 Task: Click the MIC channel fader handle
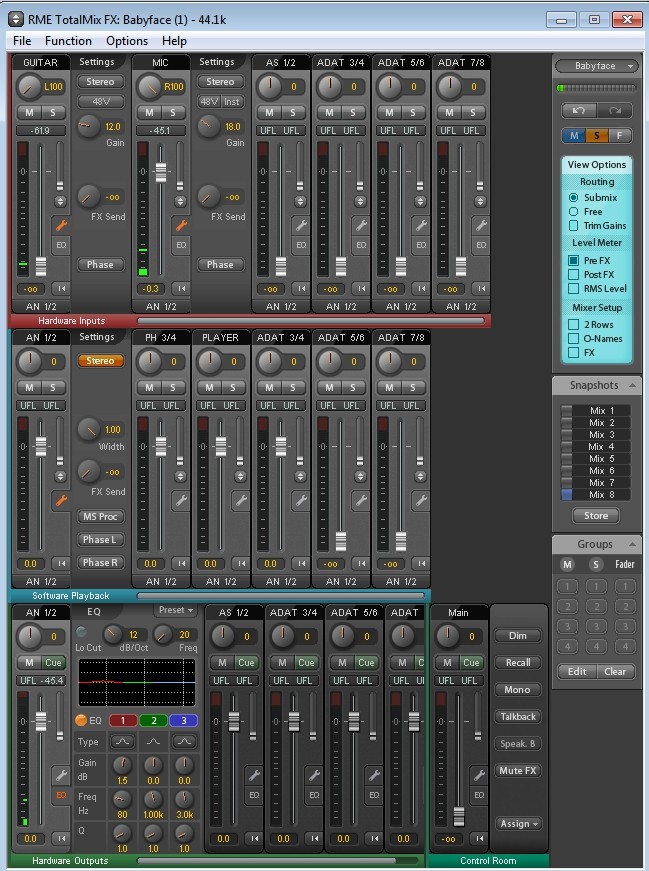(x=161, y=172)
